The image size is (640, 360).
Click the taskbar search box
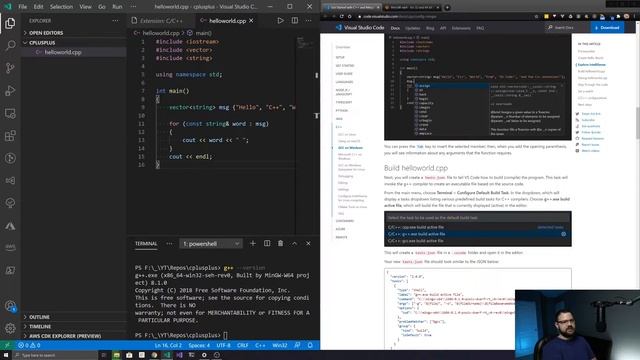(x=55, y=355)
